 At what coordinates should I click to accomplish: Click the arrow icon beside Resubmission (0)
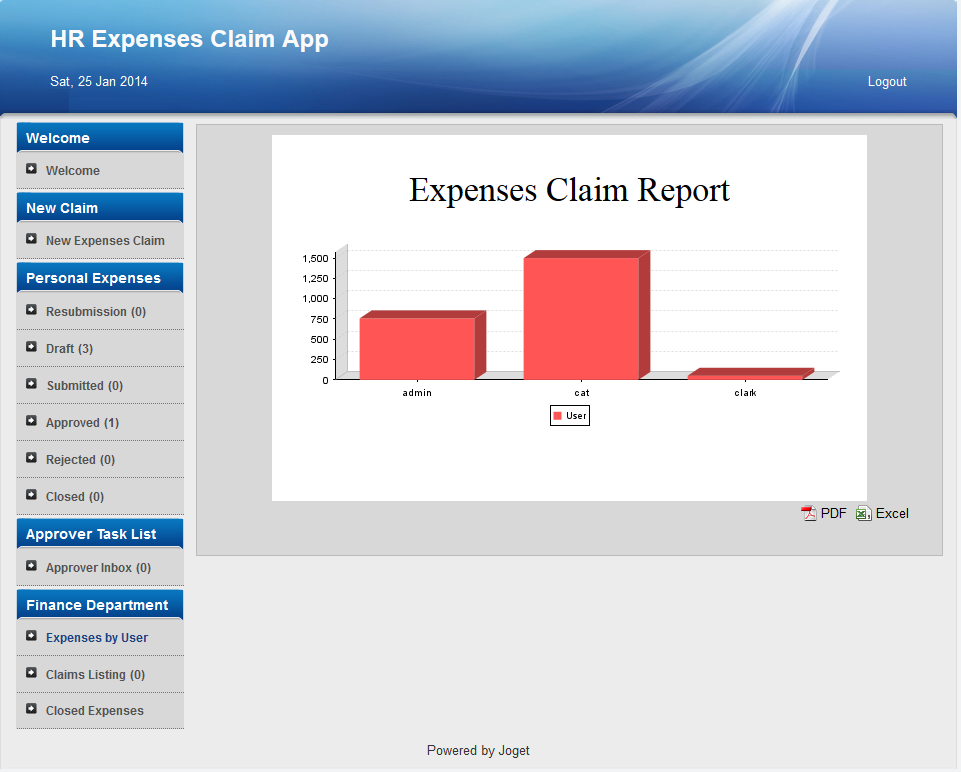click(x=31, y=310)
